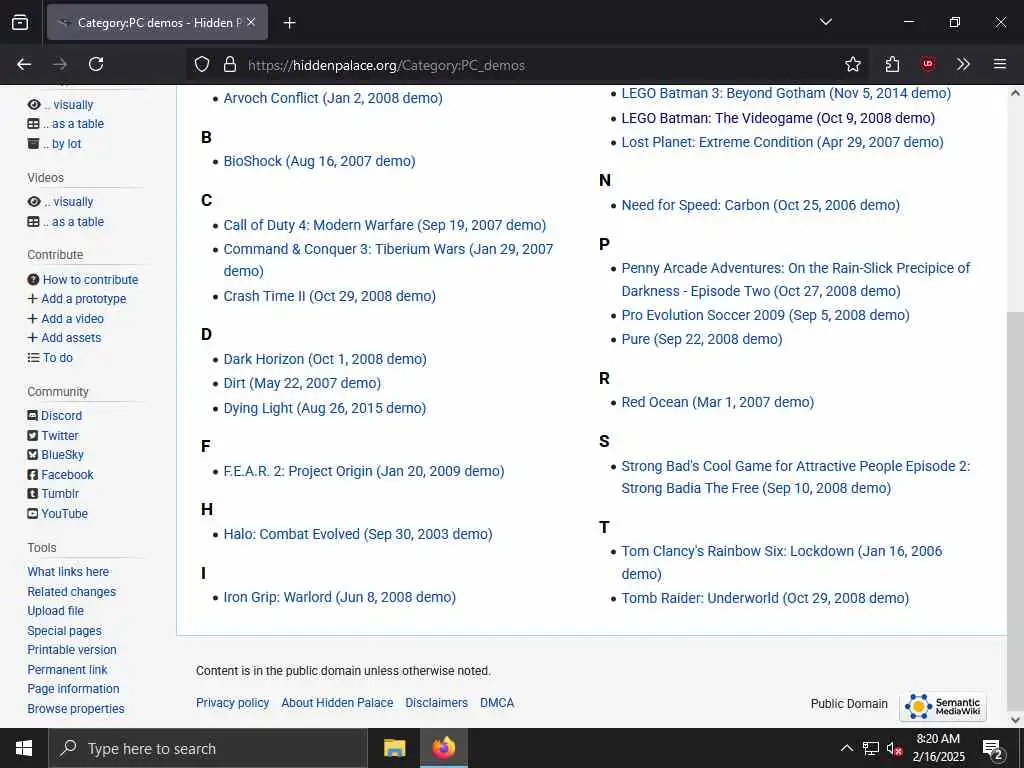Click the Semantic MediaWiki badge

click(x=943, y=707)
